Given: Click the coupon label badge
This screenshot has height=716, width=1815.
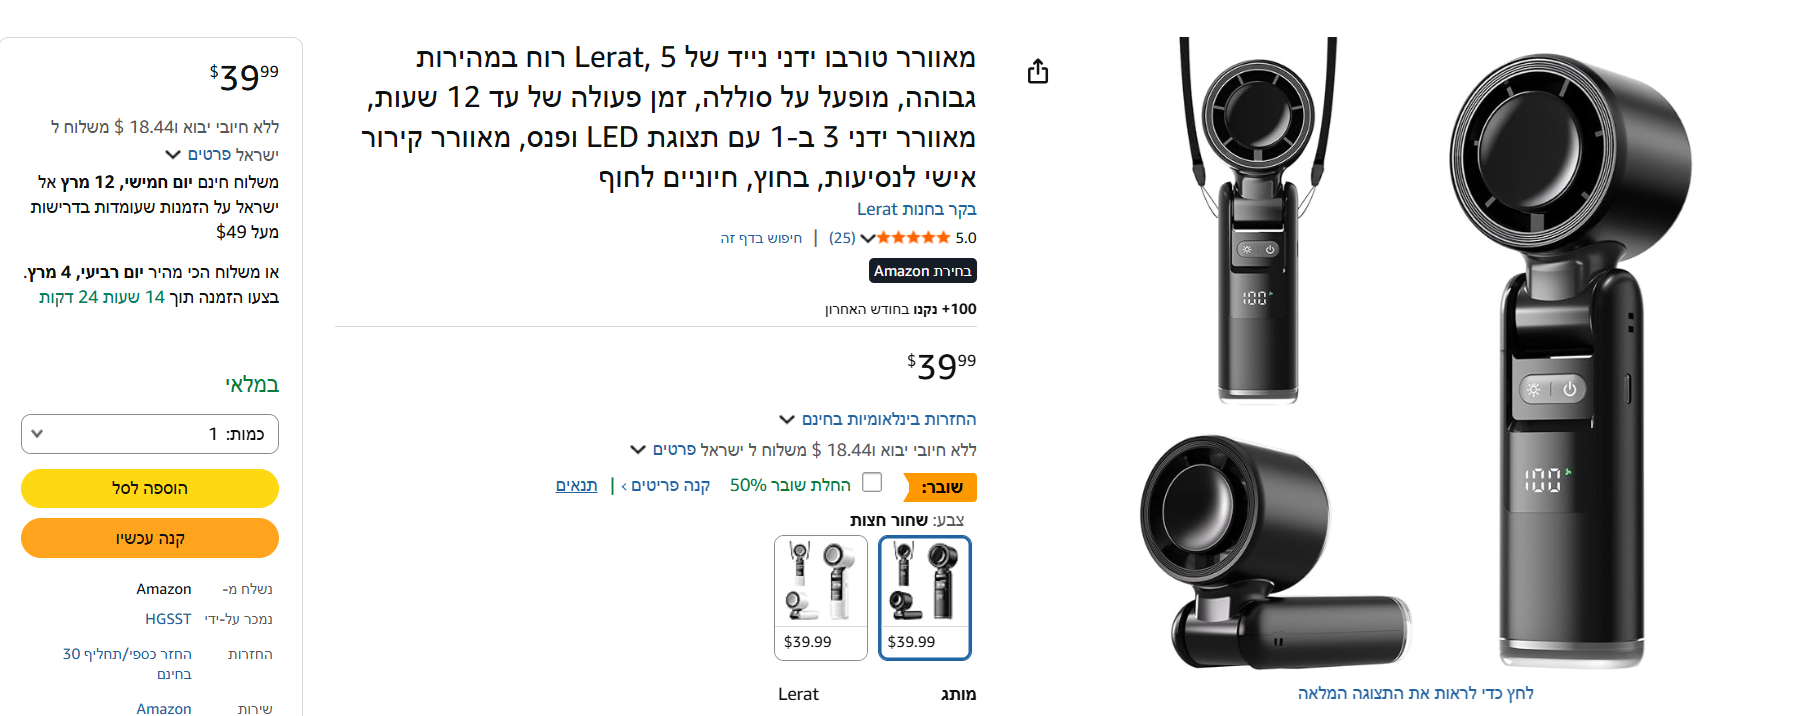Looking at the screenshot, I should 941,487.
